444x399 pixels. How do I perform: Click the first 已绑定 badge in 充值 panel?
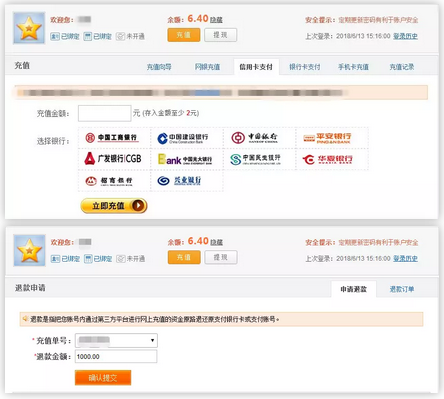pos(65,36)
